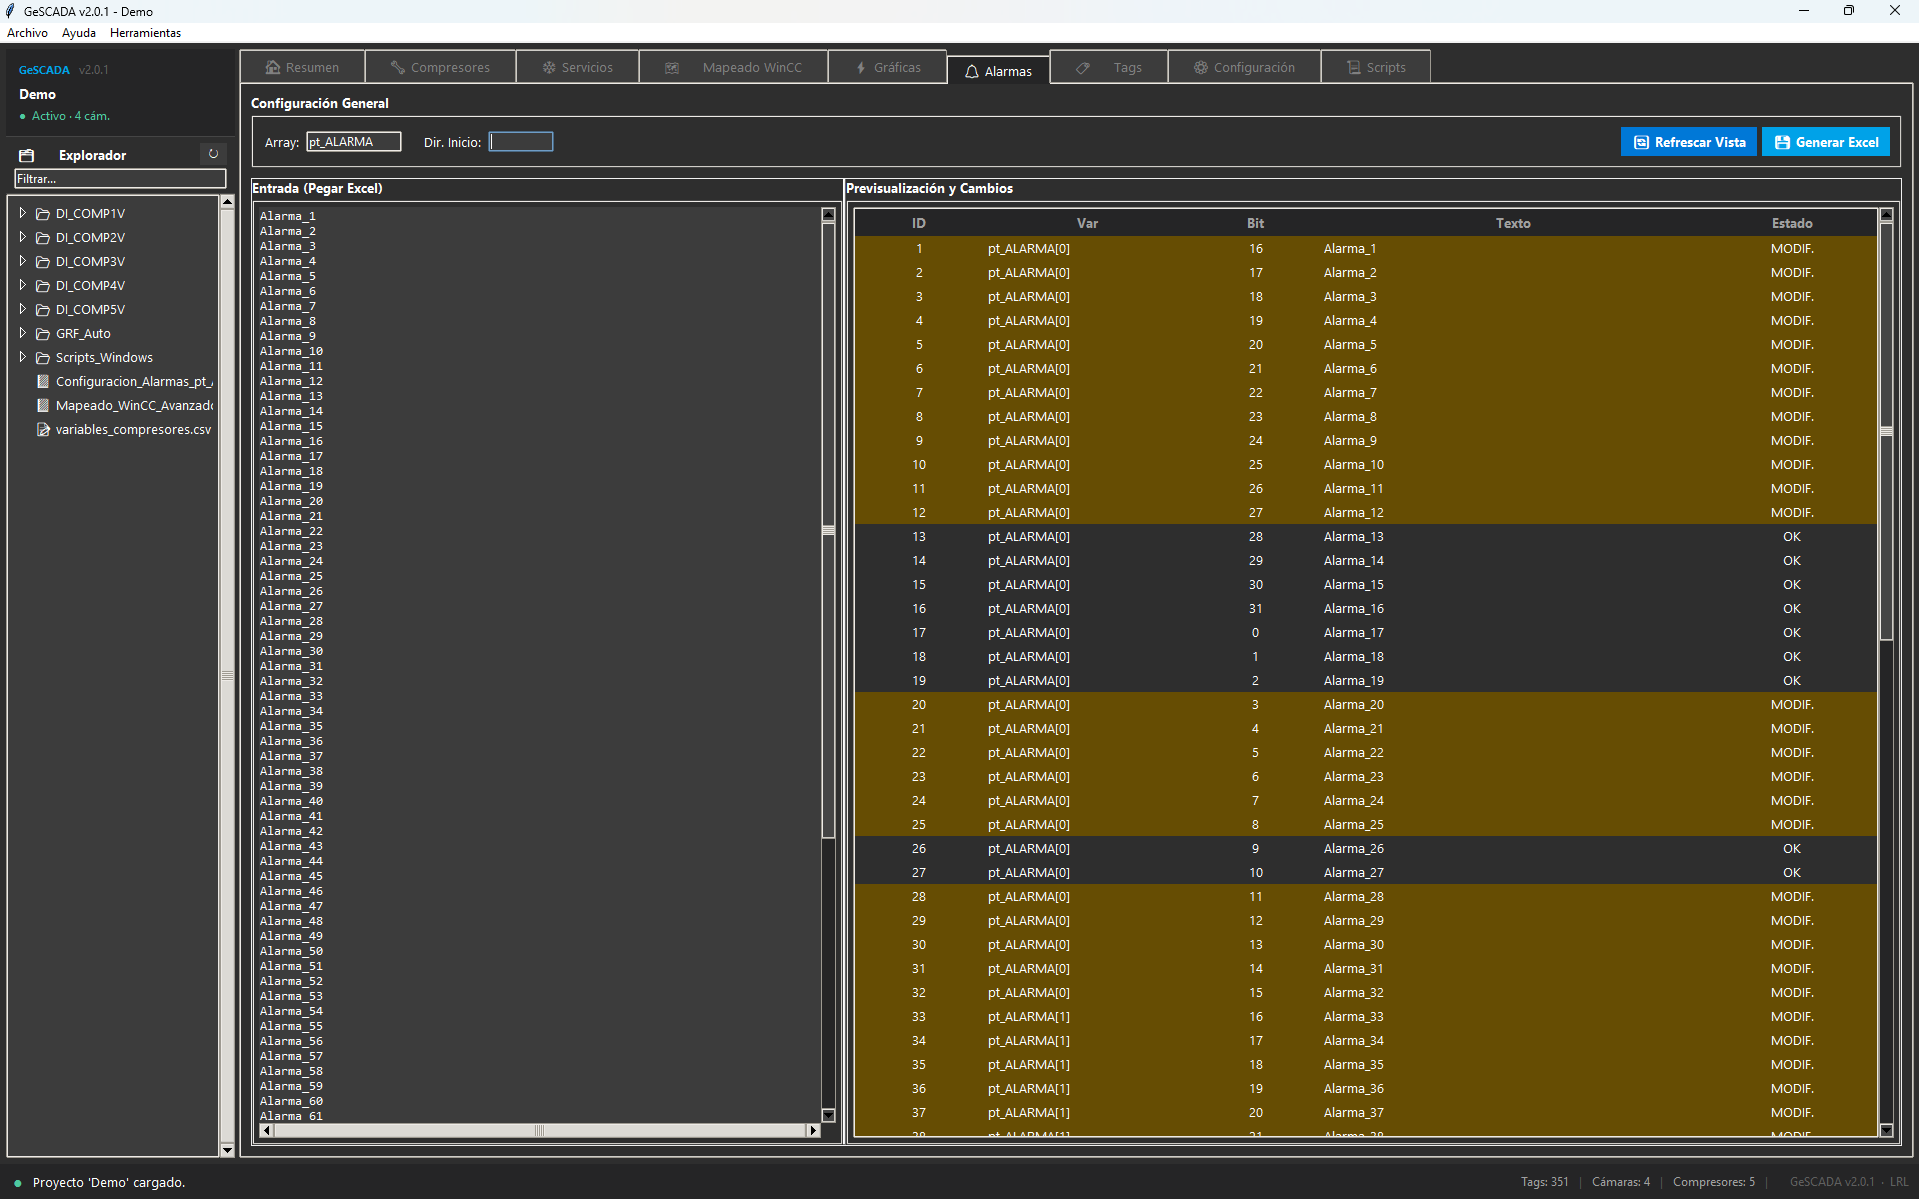Expand the Scripts_Windows folder
This screenshot has width=1919, height=1199.
22,357
